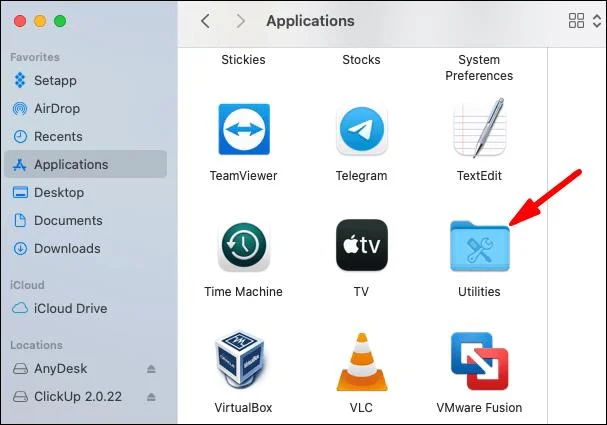Open the Apple TV app icon

pos(362,245)
